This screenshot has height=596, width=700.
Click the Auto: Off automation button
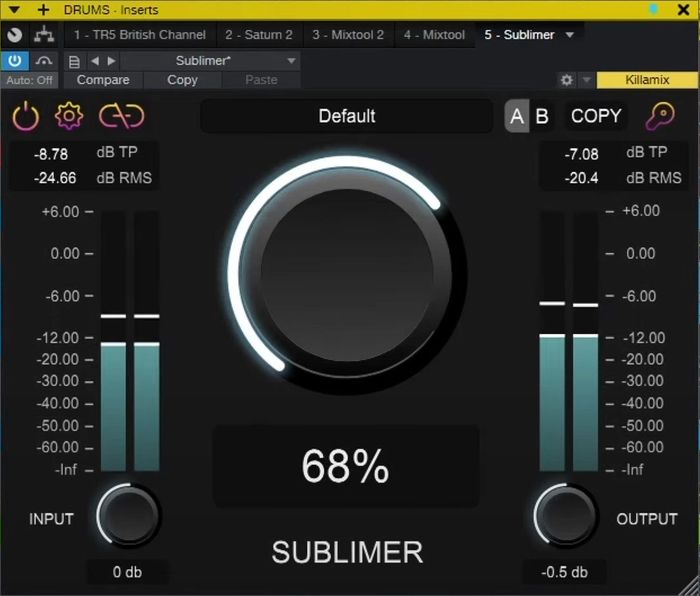(x=29, y=80)
